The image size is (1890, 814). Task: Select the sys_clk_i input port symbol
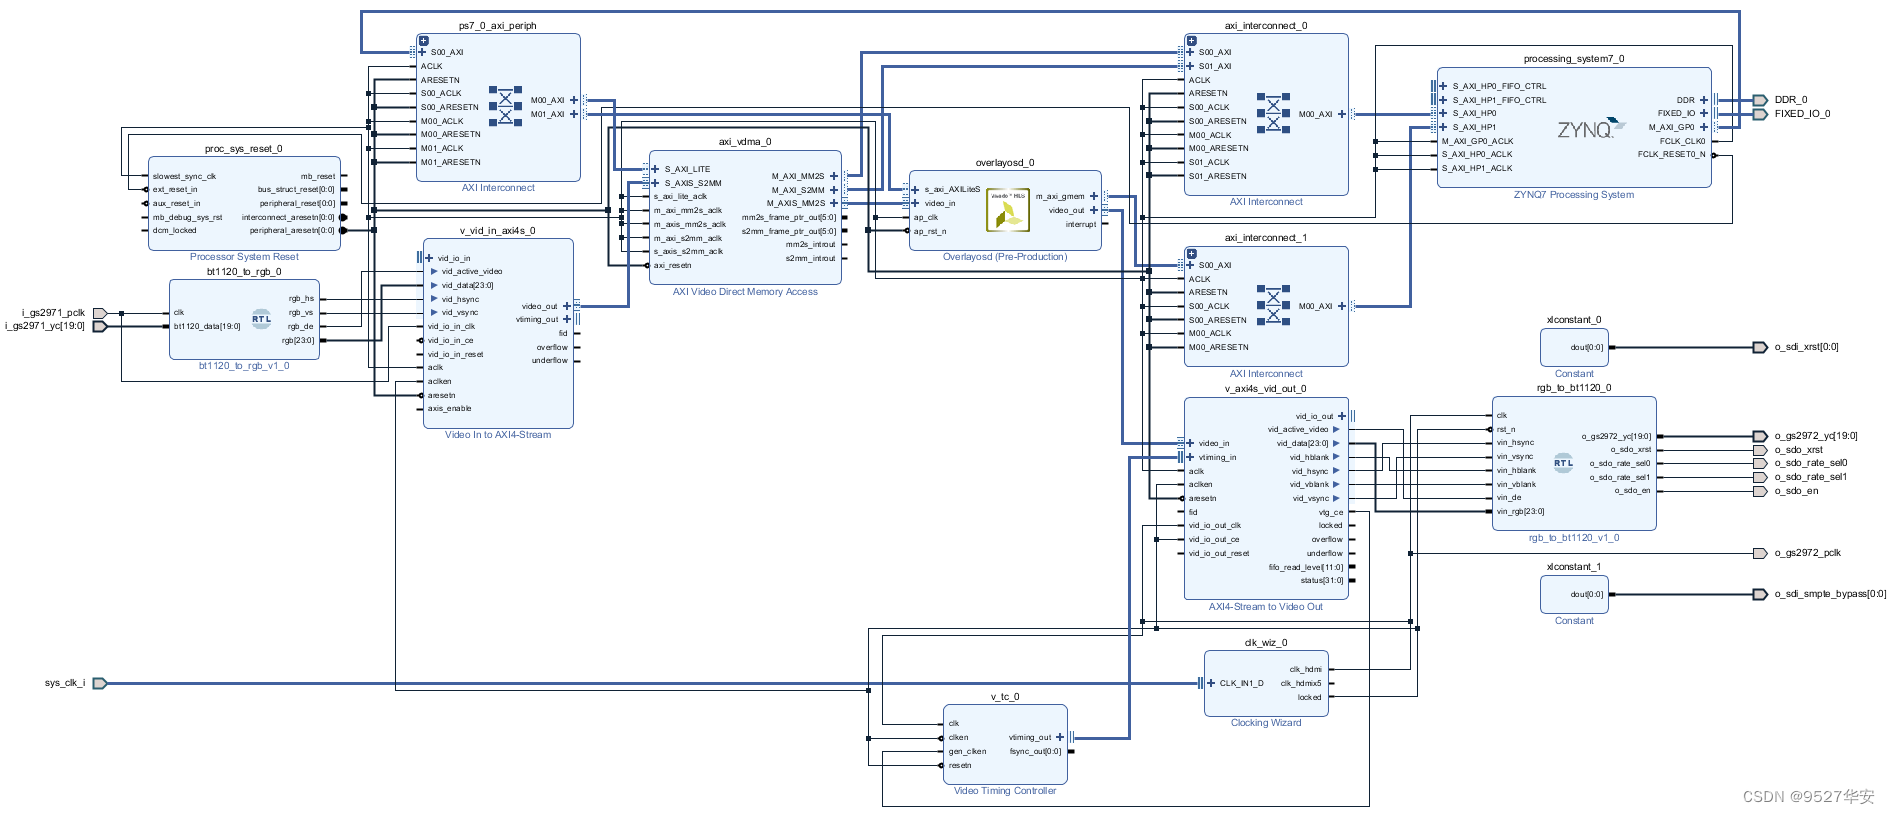coord(100,683)
